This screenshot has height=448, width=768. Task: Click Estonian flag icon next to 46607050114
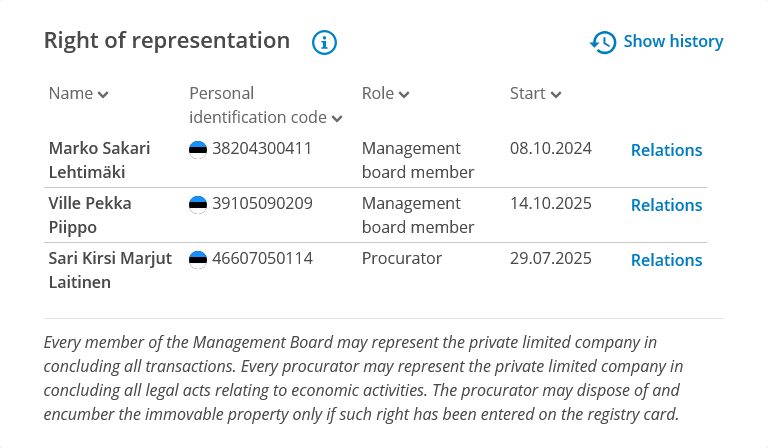(198, 259)
